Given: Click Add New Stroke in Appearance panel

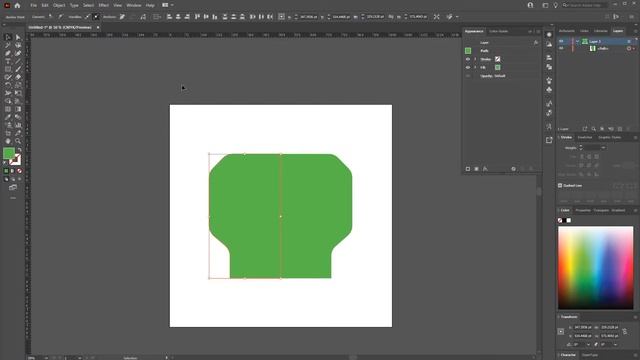Looking at the screenshot, I should pyautogui.click(x=468, y=169).
